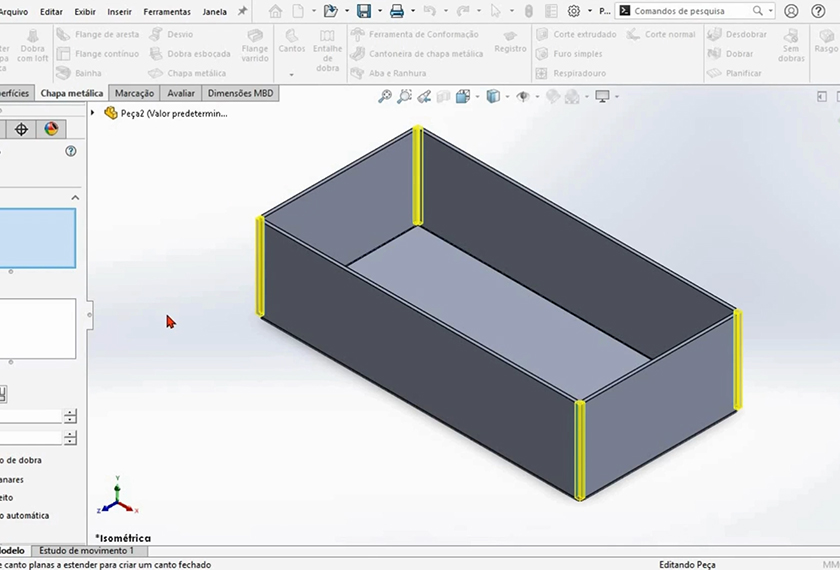Open the Ferramentas menu
Screen dimensions: 840x570
coord(168,12)
